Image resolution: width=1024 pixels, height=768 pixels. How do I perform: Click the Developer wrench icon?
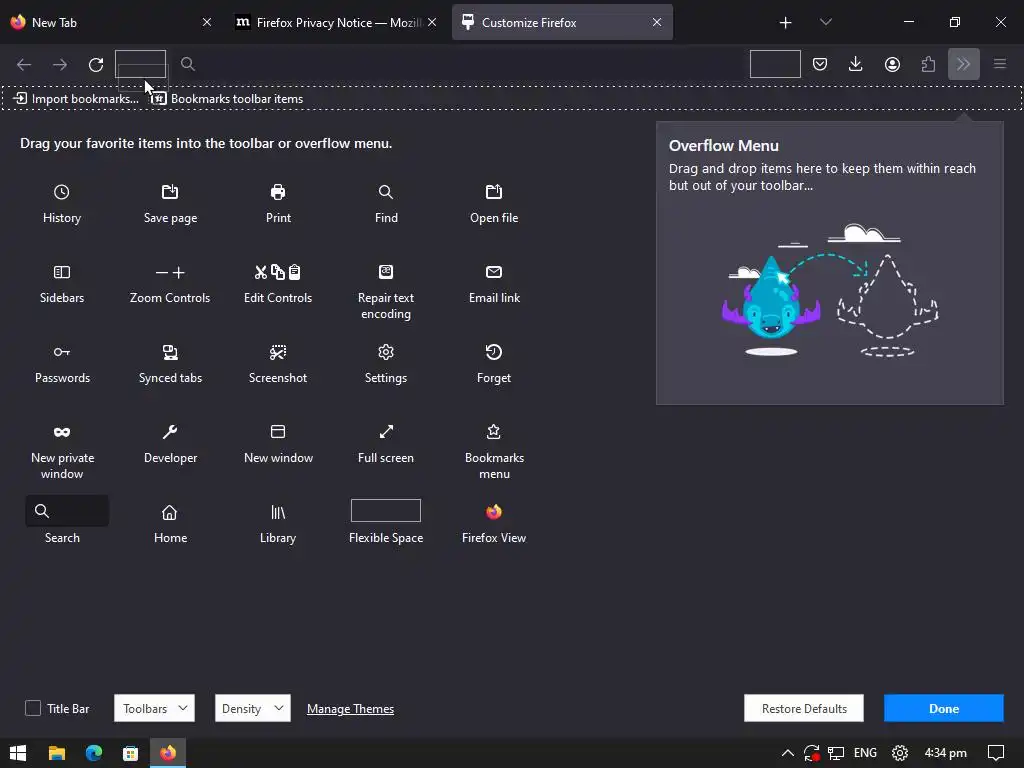tap(170, 432)
